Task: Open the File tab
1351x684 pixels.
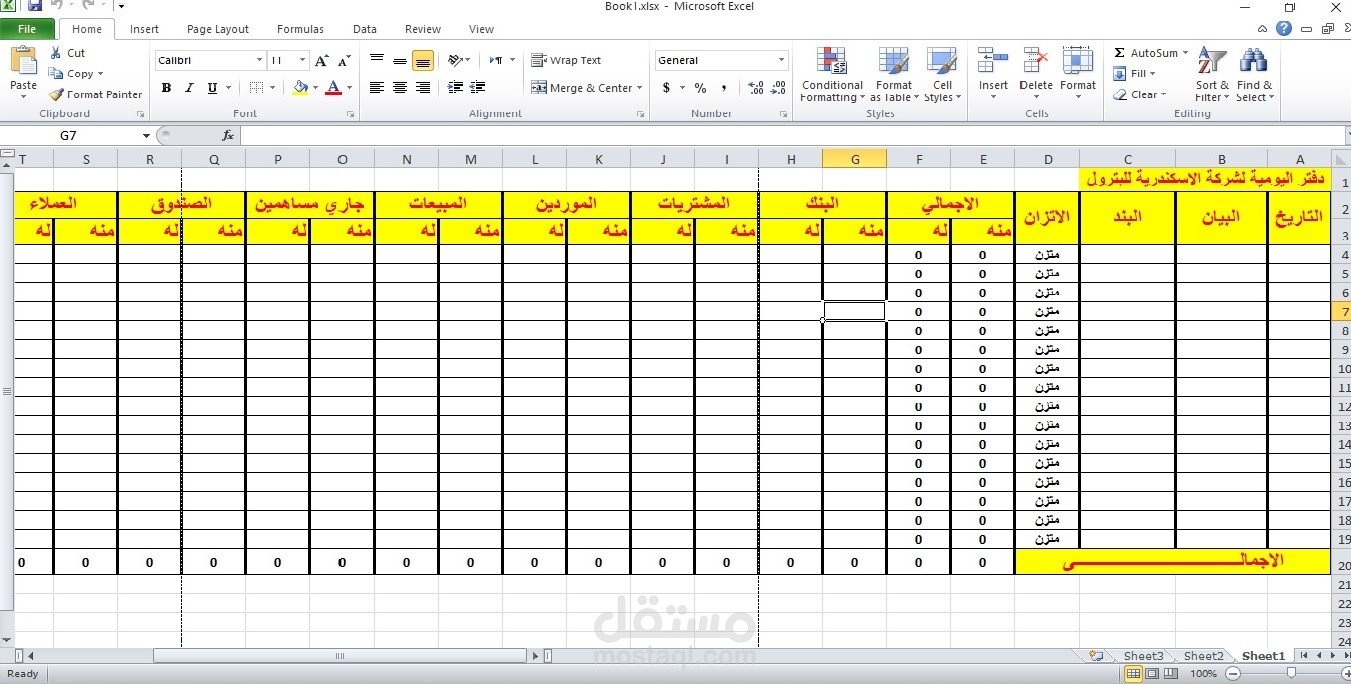Action: pyautogui.click(x=28, y=29)
